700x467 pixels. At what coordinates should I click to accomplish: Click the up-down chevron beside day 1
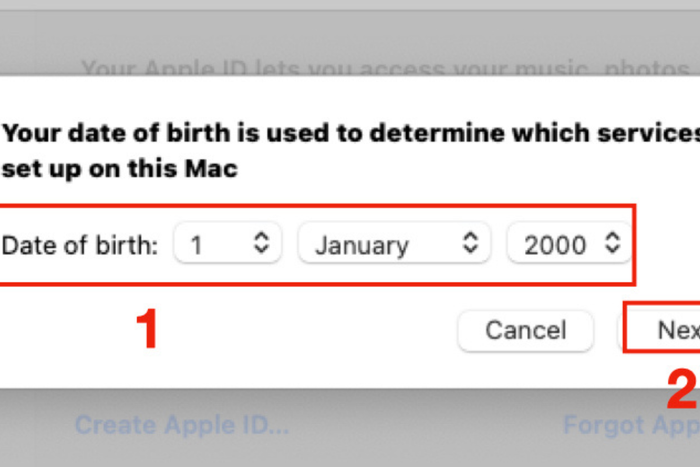click(x=261, y=243)
